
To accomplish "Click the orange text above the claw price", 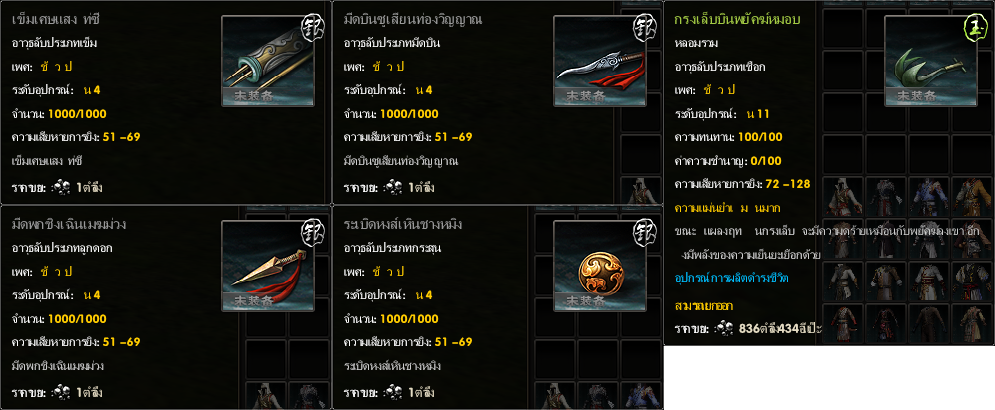I will [704, 306].
